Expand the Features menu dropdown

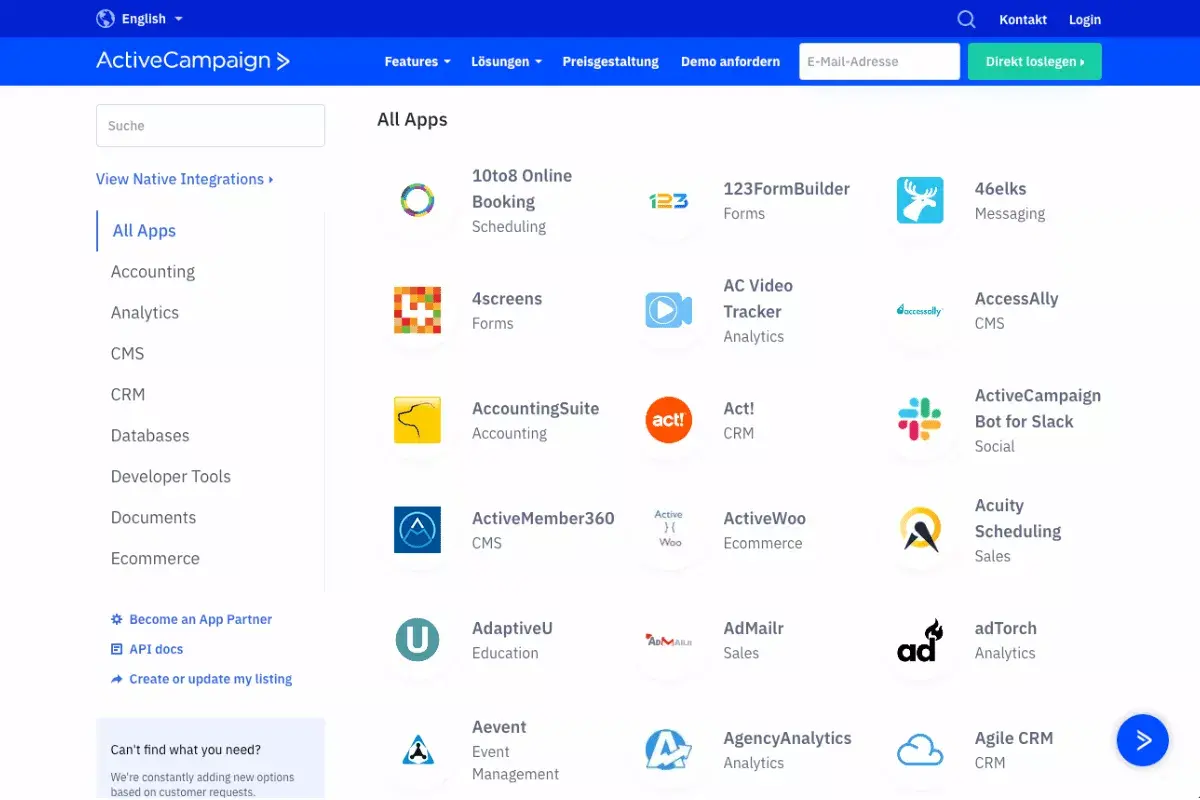[x=417, y=61]
